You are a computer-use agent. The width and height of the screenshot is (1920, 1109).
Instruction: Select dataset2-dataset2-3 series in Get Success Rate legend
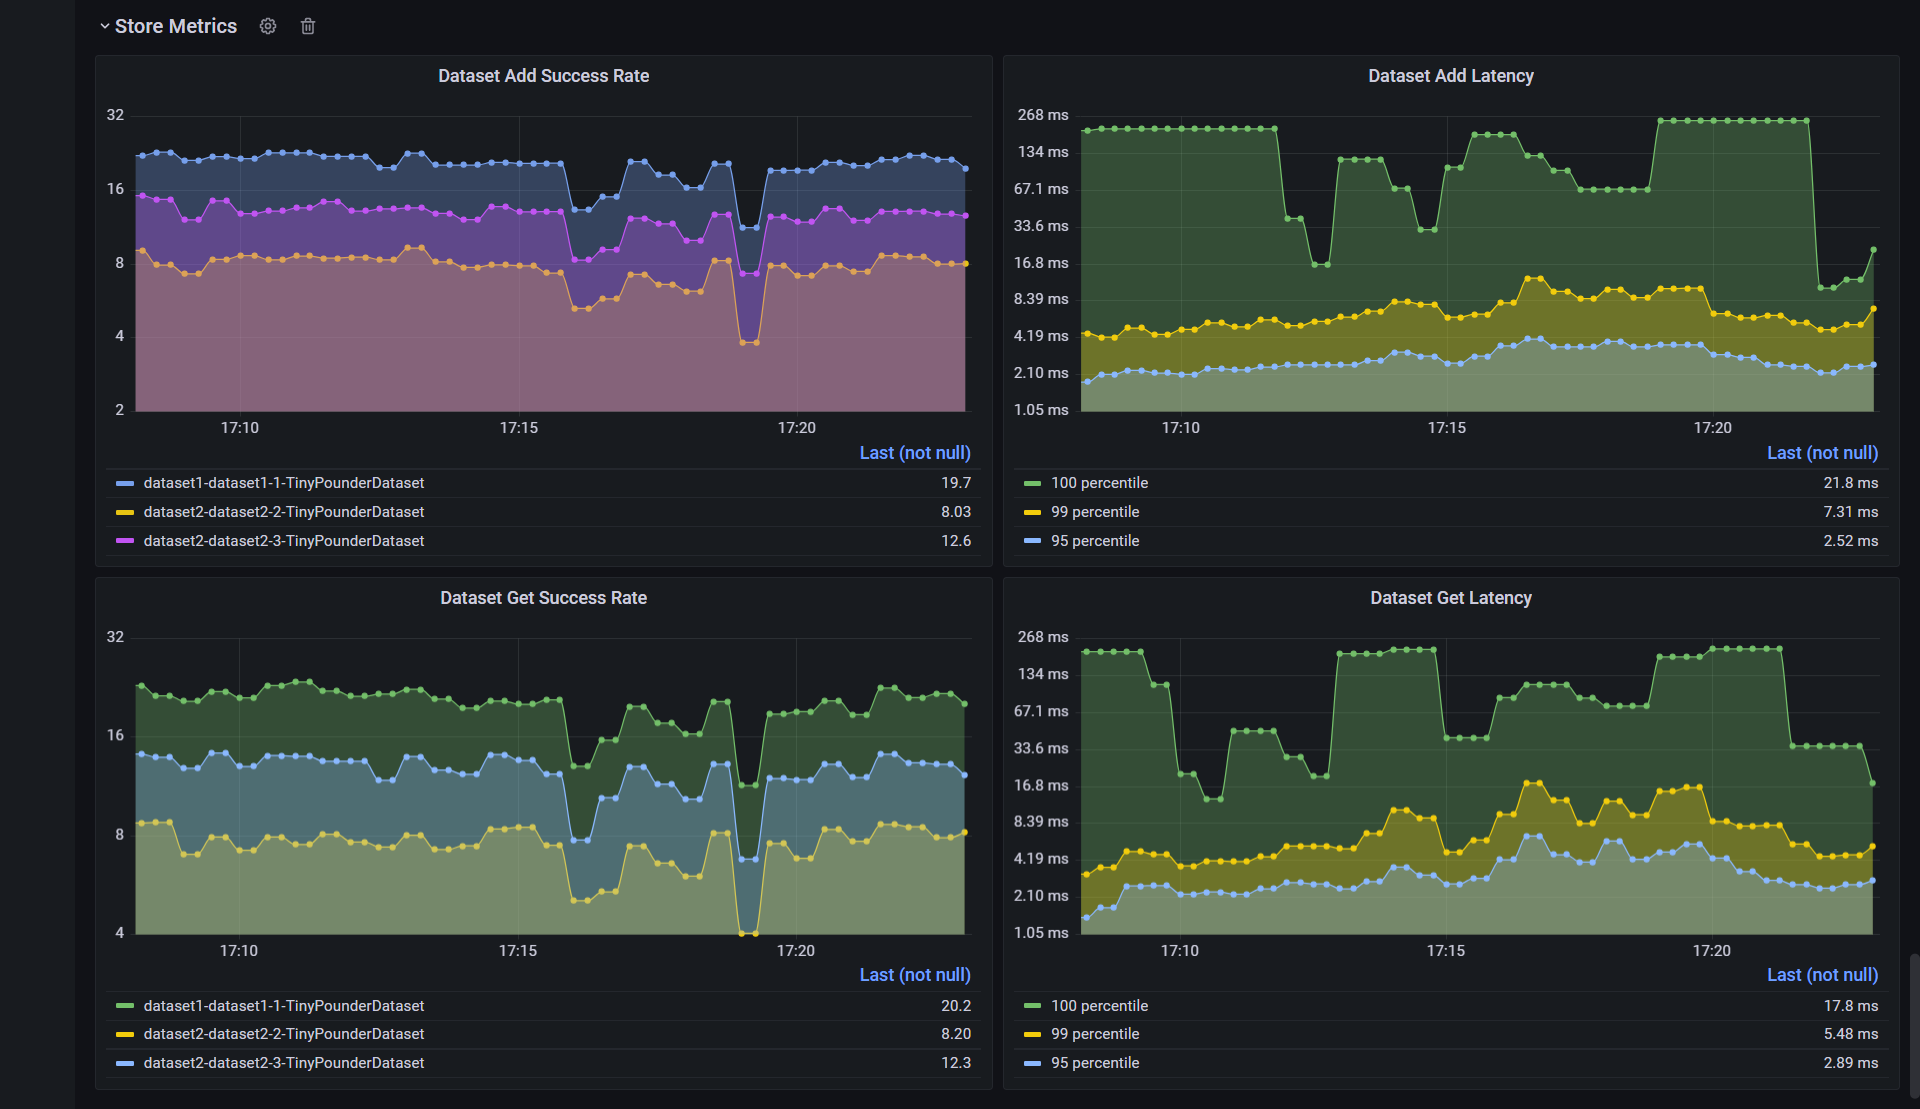click(284, 1063)
